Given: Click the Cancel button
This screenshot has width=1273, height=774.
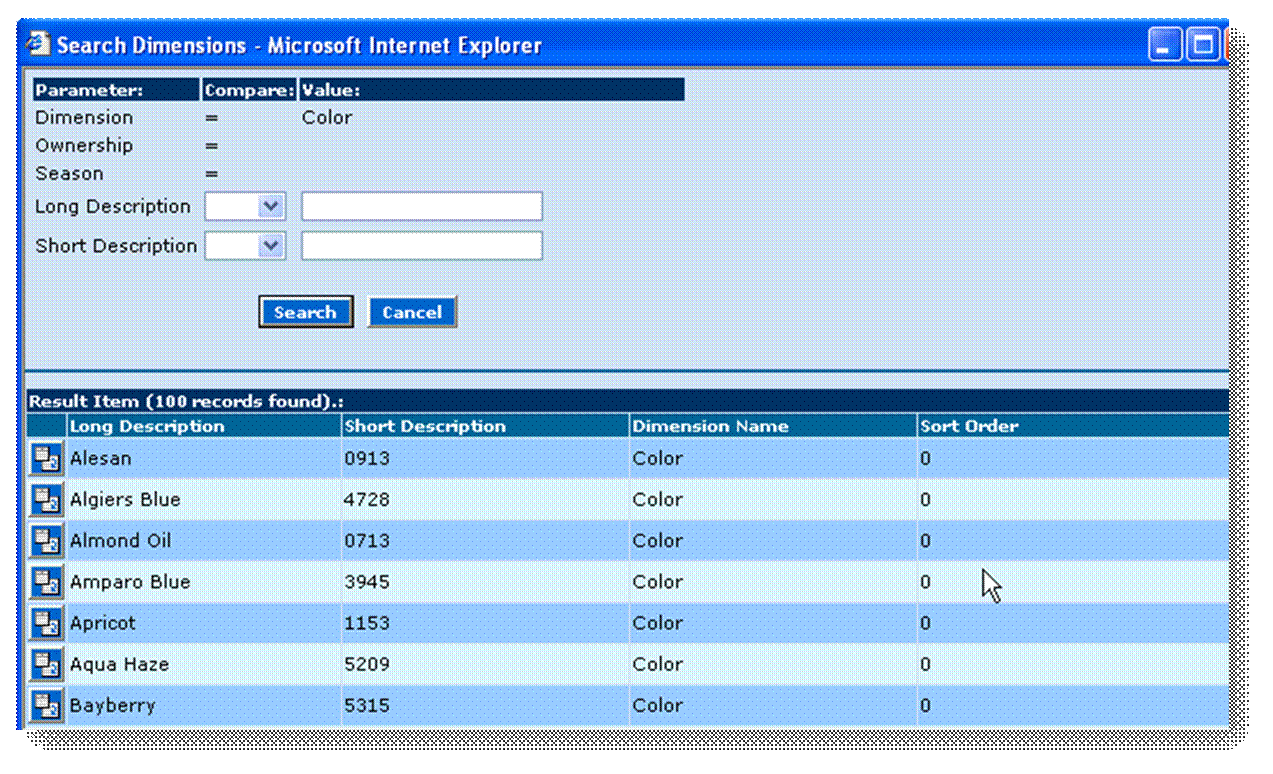Looking at the screenshot, I should pyautogui.click(x=412, y=312).
